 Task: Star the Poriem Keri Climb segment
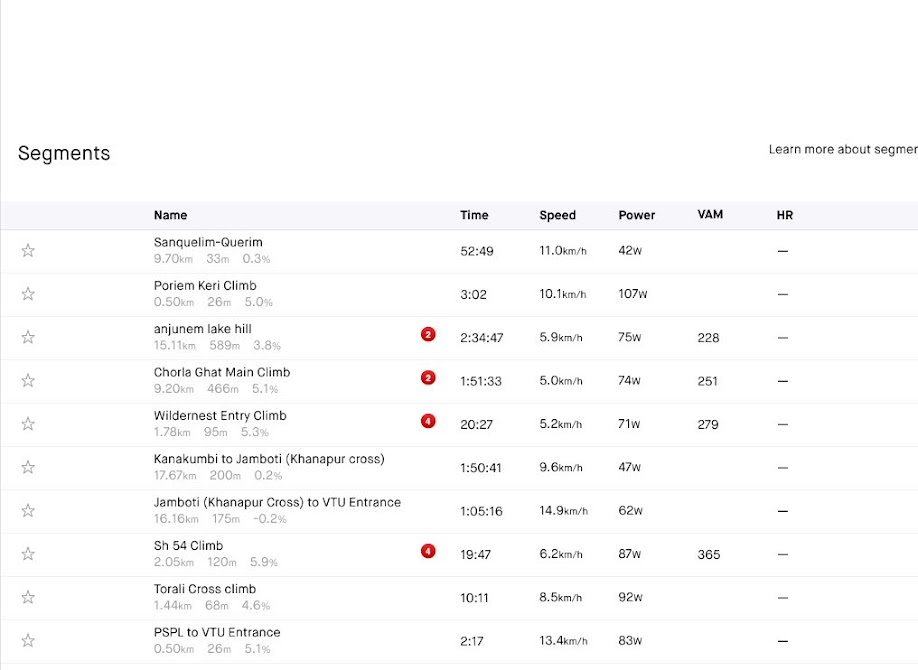tap(28, 294)
